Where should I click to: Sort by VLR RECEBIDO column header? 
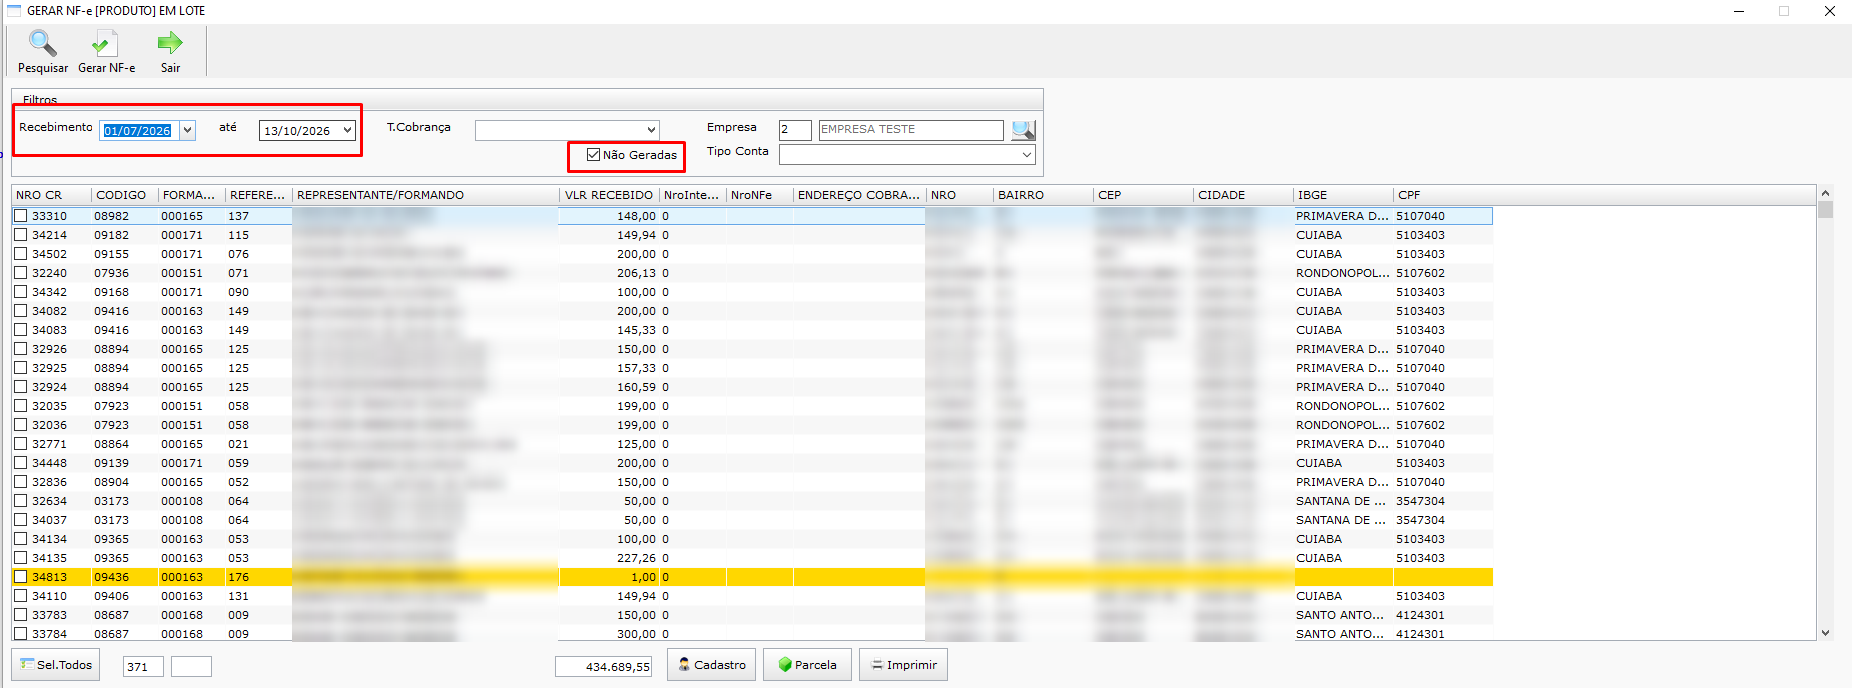[x=609, y=195]
